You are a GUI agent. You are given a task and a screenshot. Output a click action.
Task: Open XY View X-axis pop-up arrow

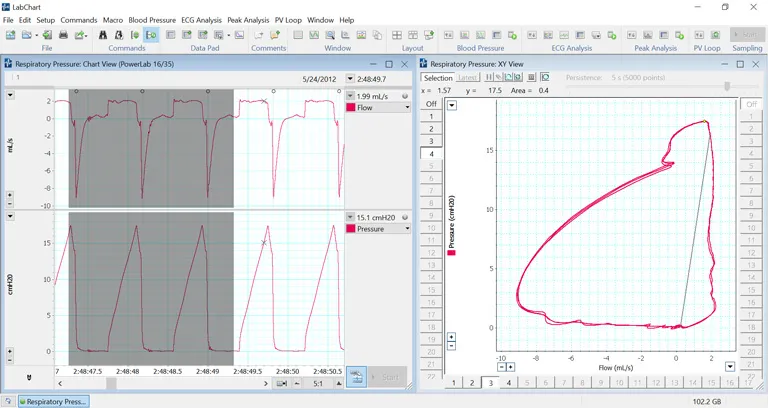(x=730, y=367)
